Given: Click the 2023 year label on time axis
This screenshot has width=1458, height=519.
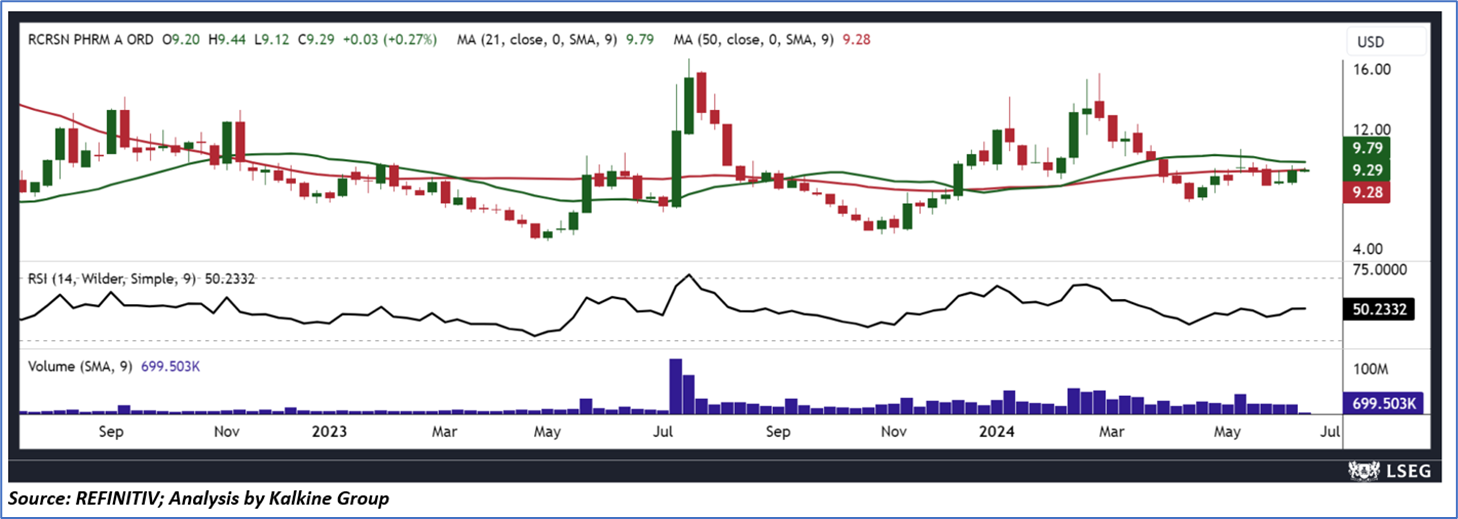Looking at the screenshot, I should pyautogui.click(x=329, y=432).
